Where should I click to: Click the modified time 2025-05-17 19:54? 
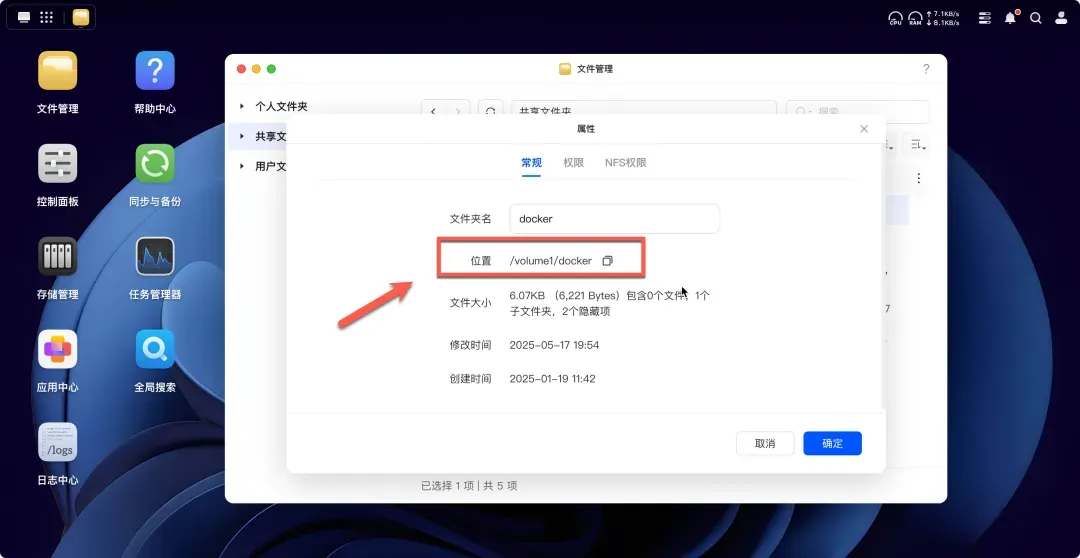[x=554, y=344]
